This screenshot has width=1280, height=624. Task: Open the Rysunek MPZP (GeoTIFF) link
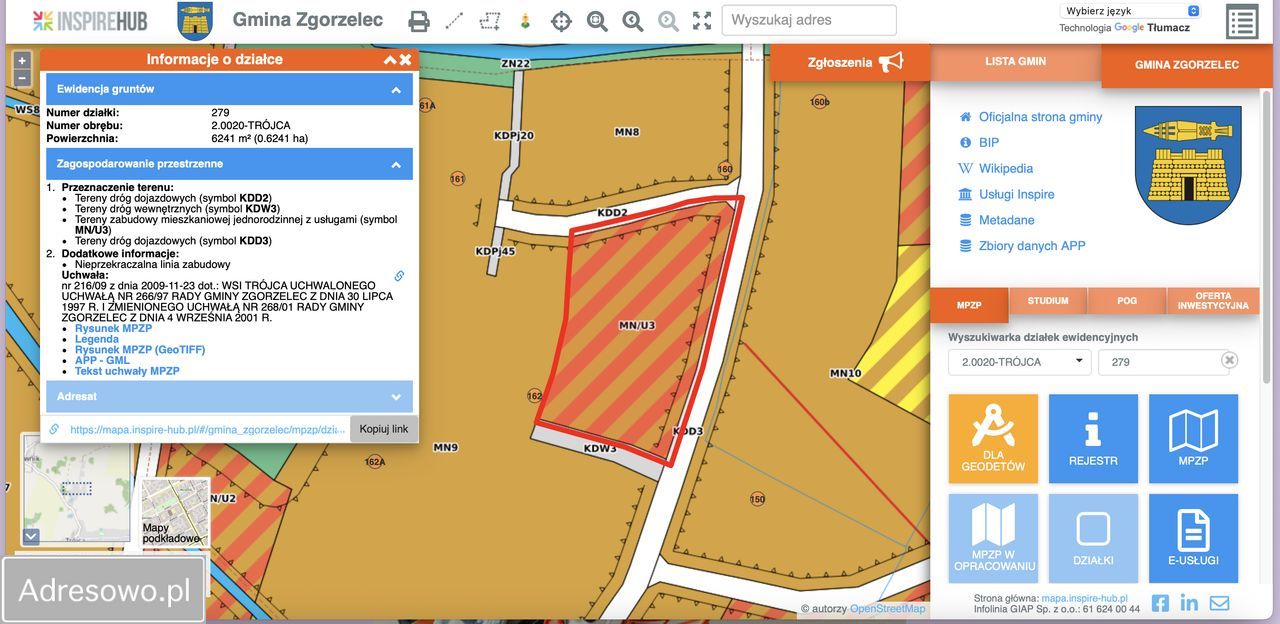140,350
